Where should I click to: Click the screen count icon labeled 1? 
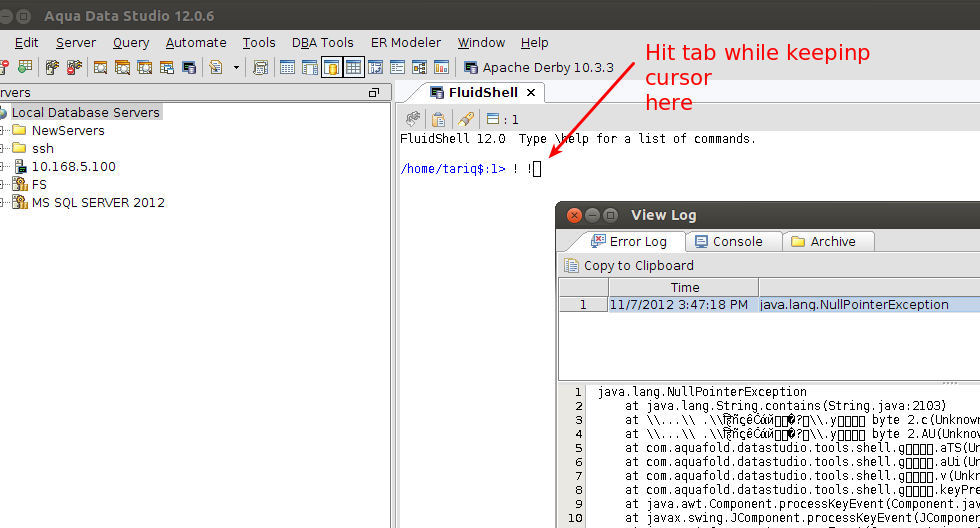point(502,119)
